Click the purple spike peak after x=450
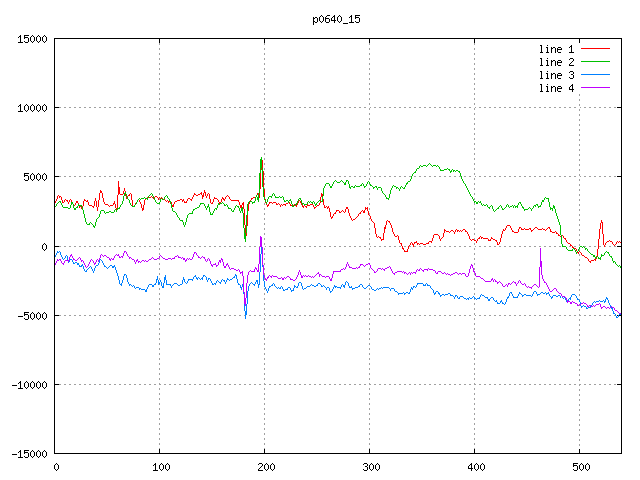This screenshot has width=640, height=480. [540, 248]
